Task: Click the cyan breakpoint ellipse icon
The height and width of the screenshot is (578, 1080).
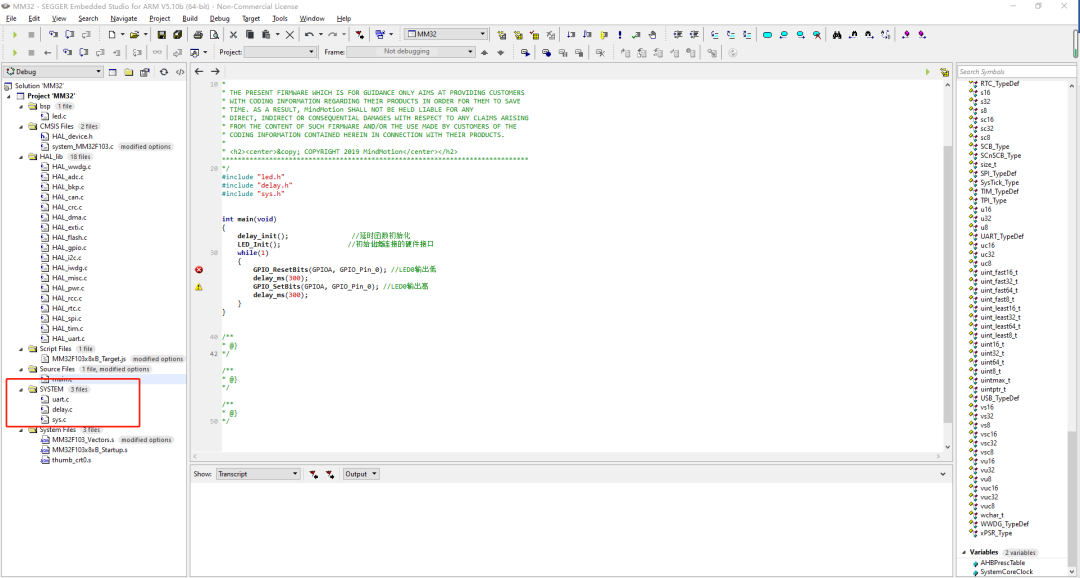Action: click(767, 34)
